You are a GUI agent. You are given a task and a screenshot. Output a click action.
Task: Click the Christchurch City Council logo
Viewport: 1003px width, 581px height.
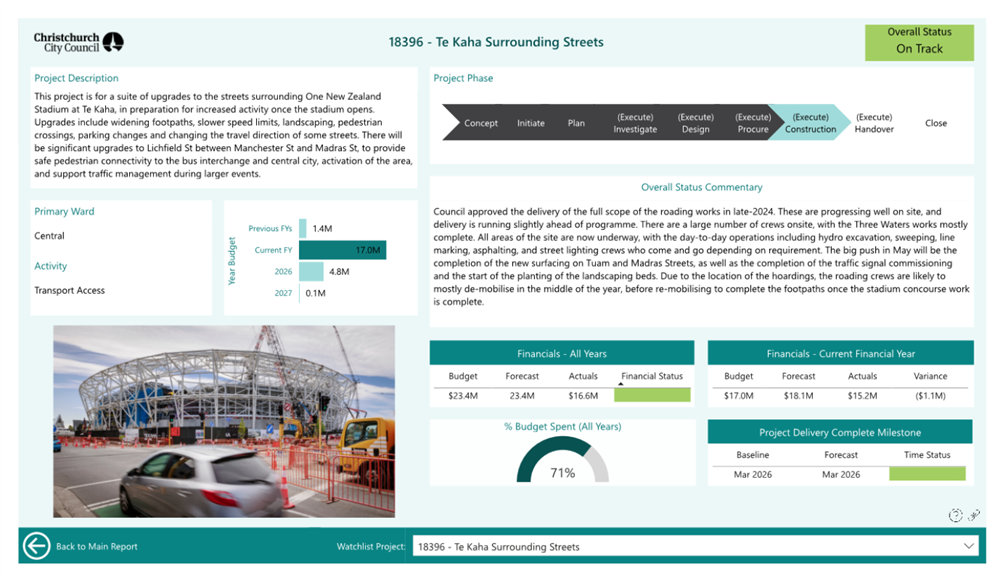79,42
